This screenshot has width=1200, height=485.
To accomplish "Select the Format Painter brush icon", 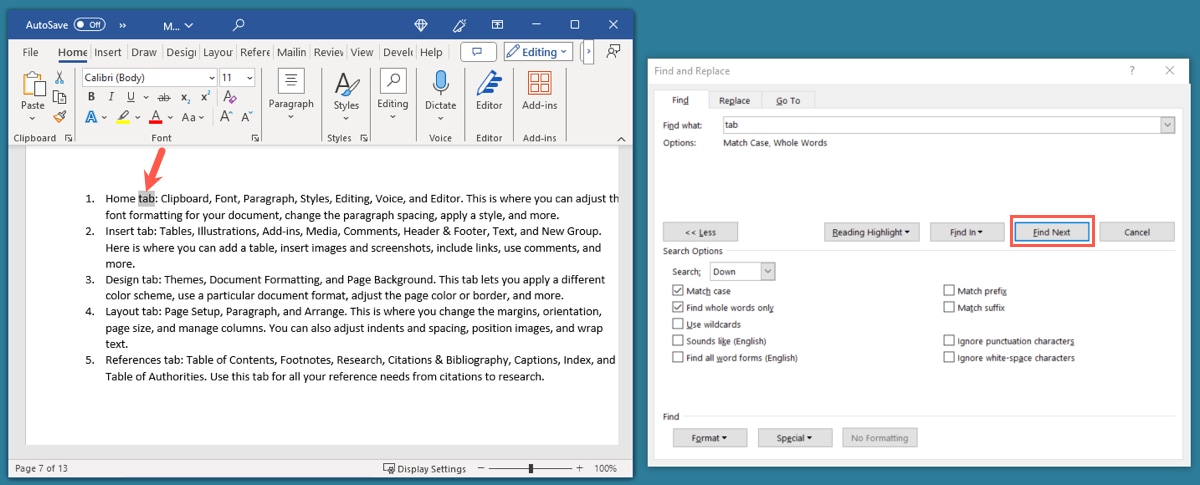I will point(60,116).
